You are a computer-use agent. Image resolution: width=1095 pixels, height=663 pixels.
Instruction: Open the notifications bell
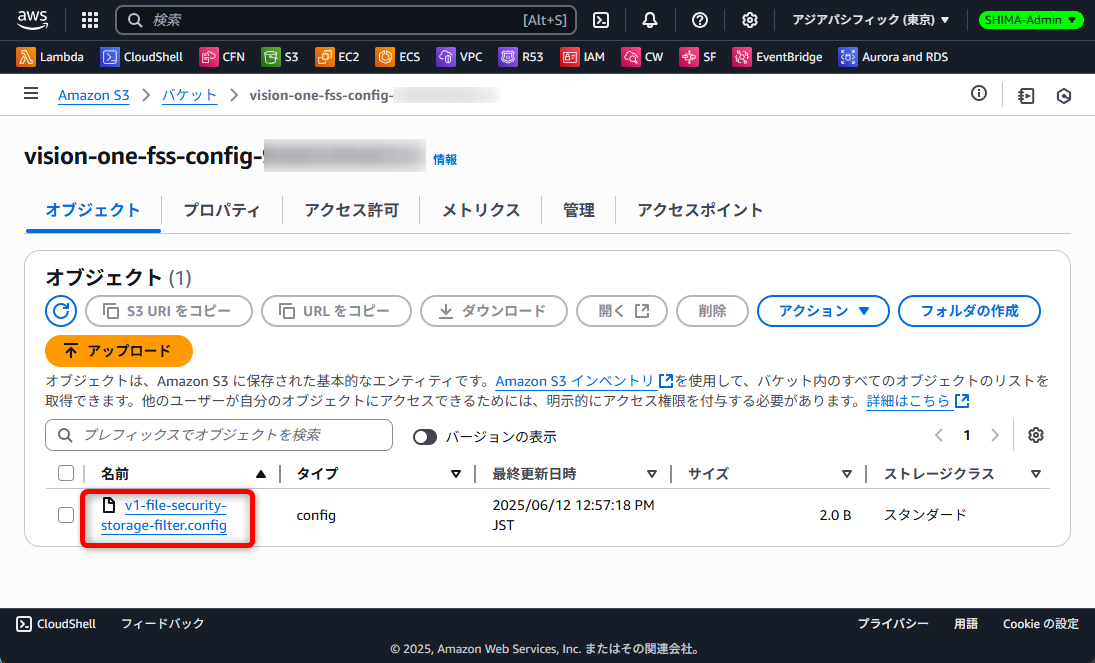(649, 20)
